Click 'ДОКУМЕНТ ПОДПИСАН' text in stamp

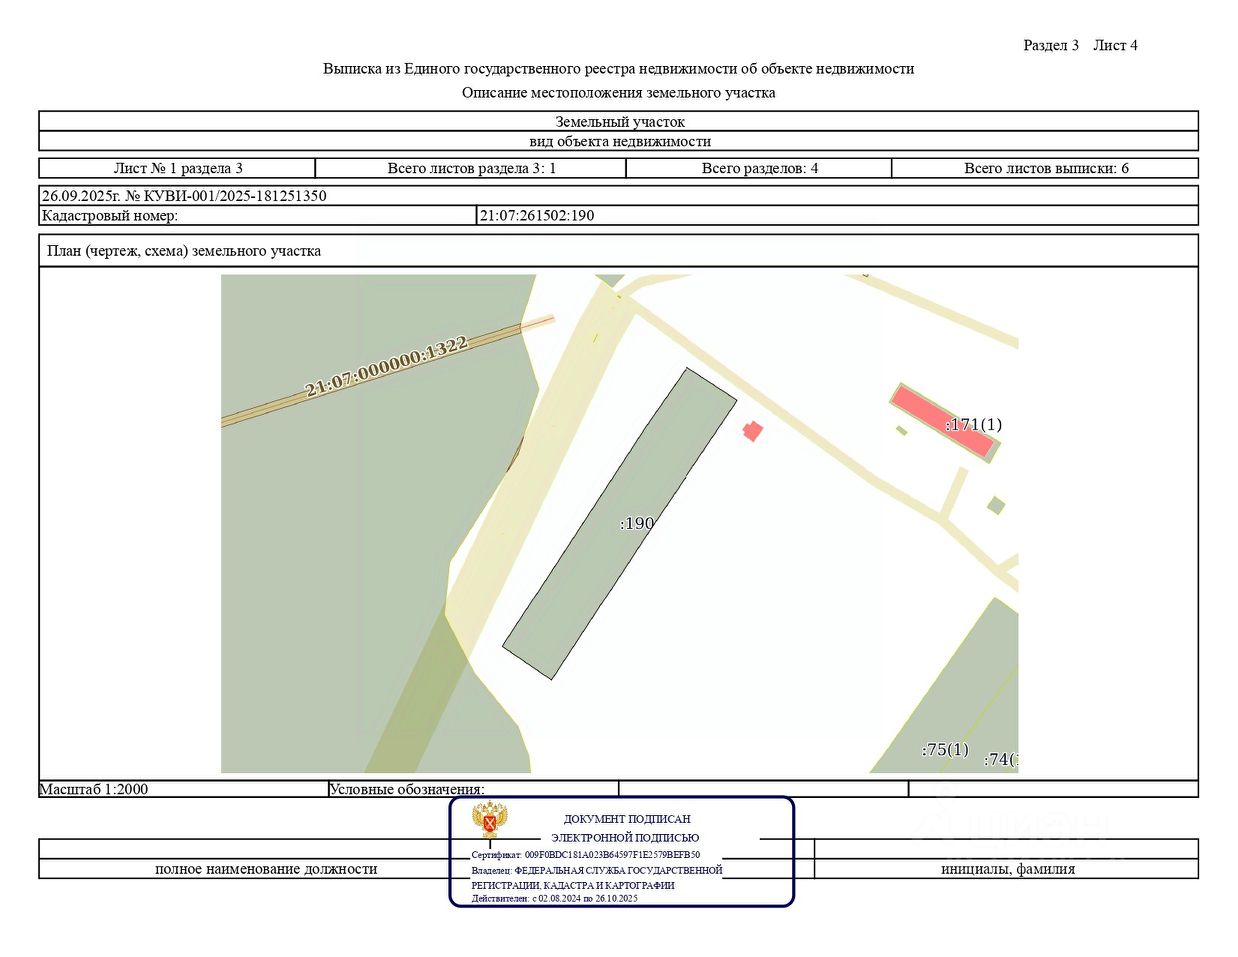click(627, 819)
